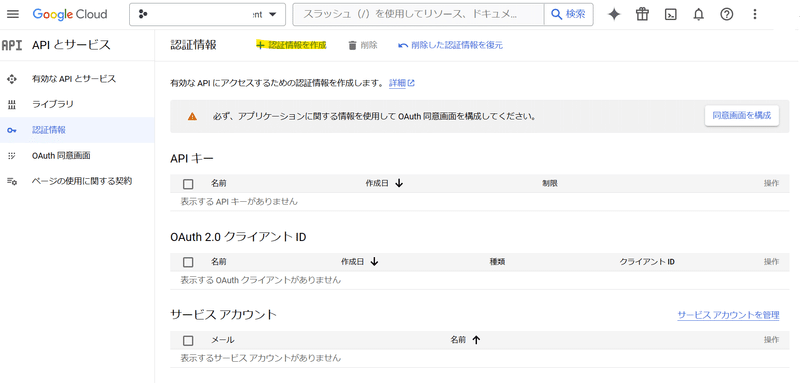Click the Google Cloud logo
This screenshot has height=383, width=800.
[70, 14]
